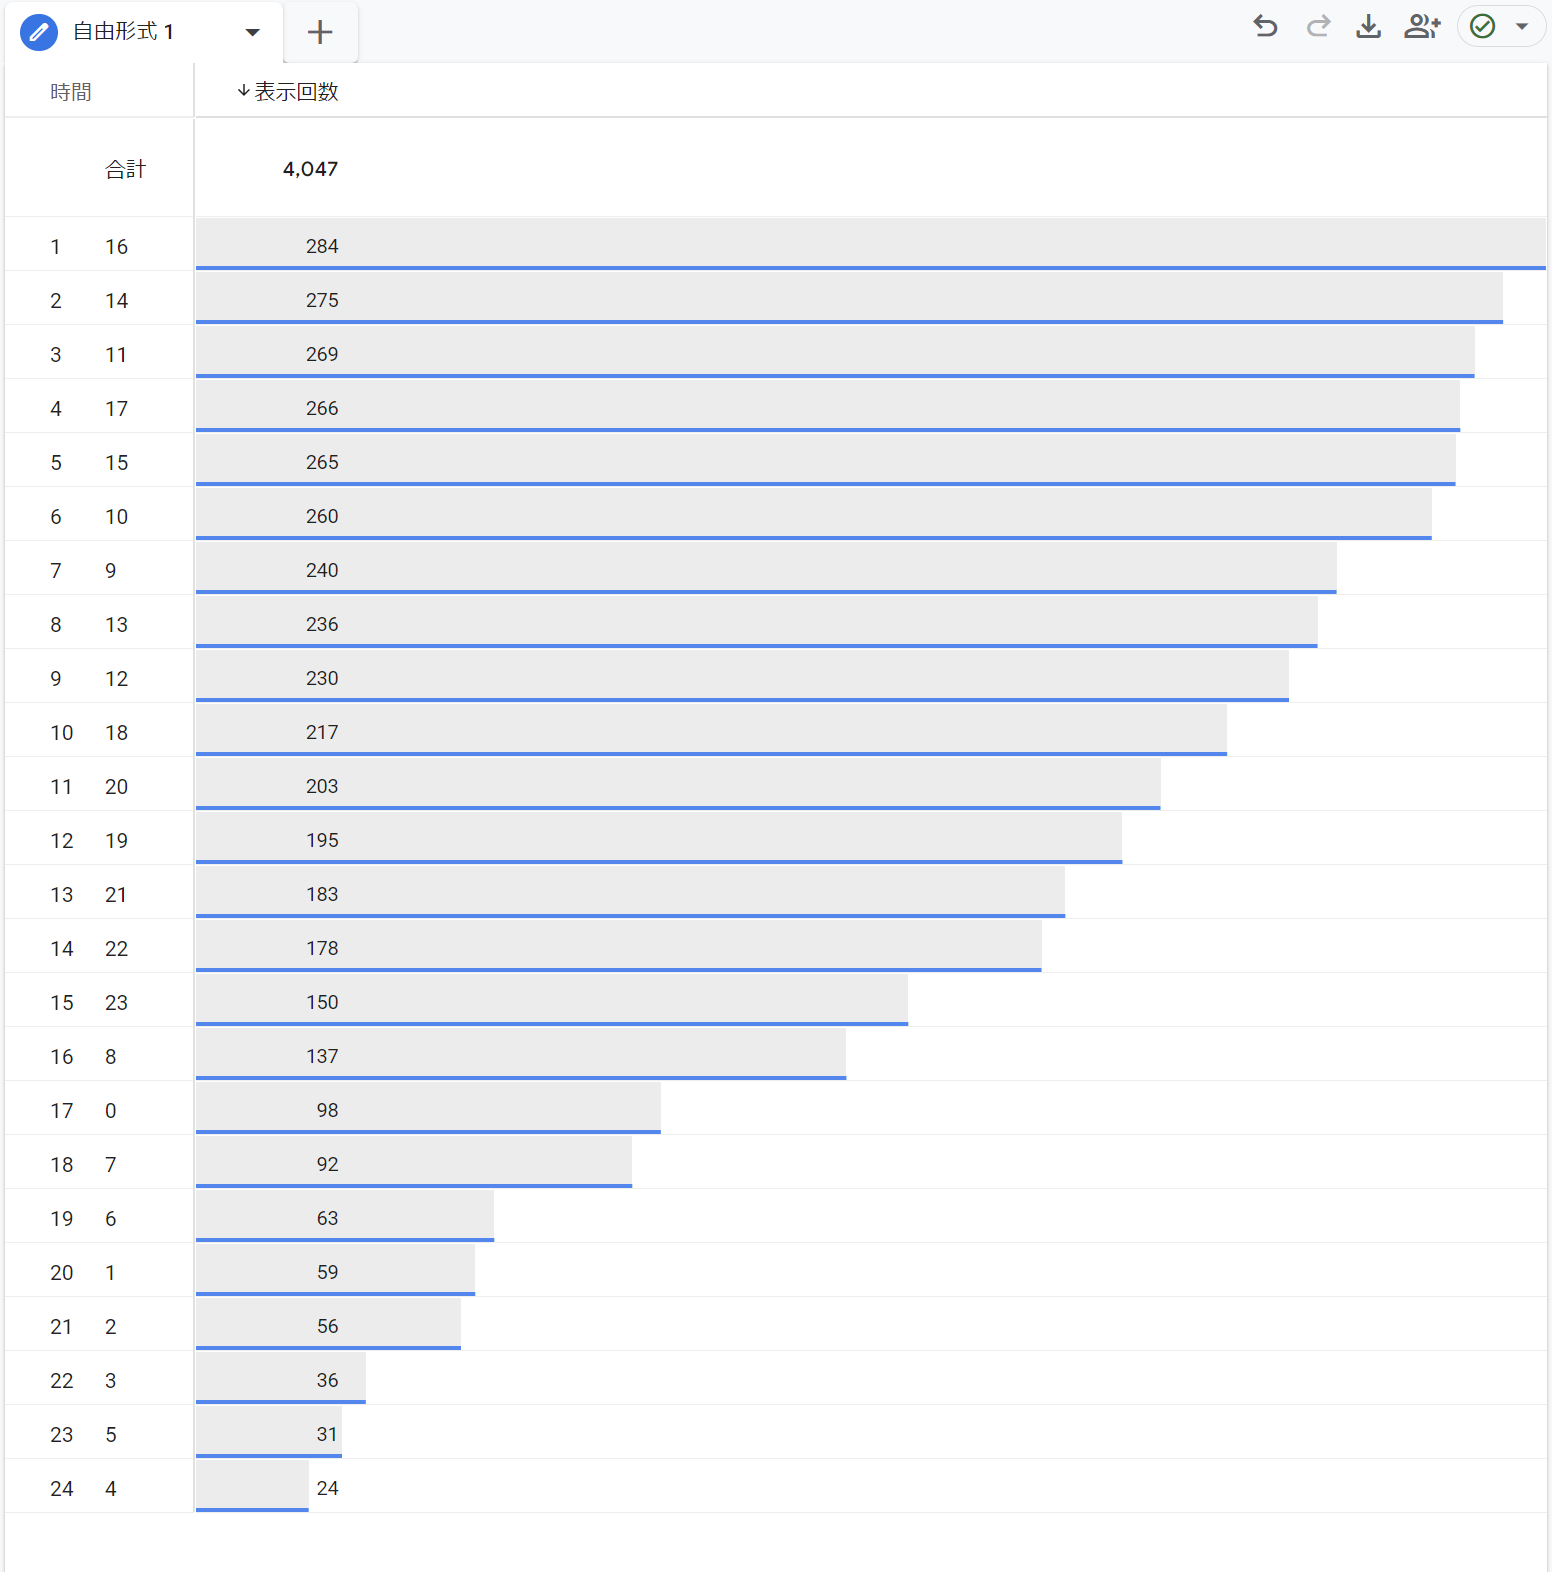Add a new tab with plus icon
The image size is (1552, 1572).
point(320,32)
